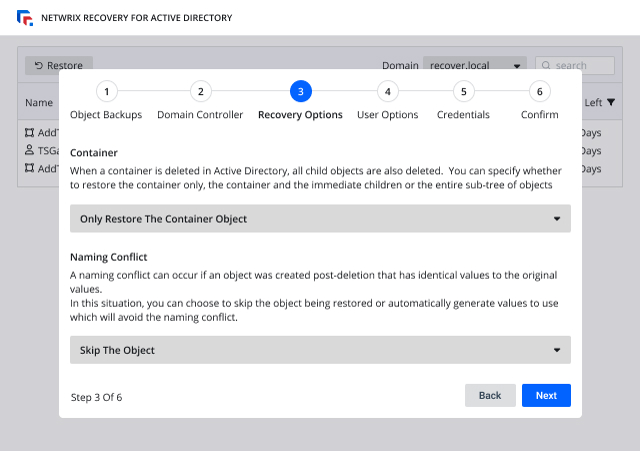Screen dimensions: 640x451
Task: Expand the Skip The Object dropdown
Action: [x=320, y=350]
